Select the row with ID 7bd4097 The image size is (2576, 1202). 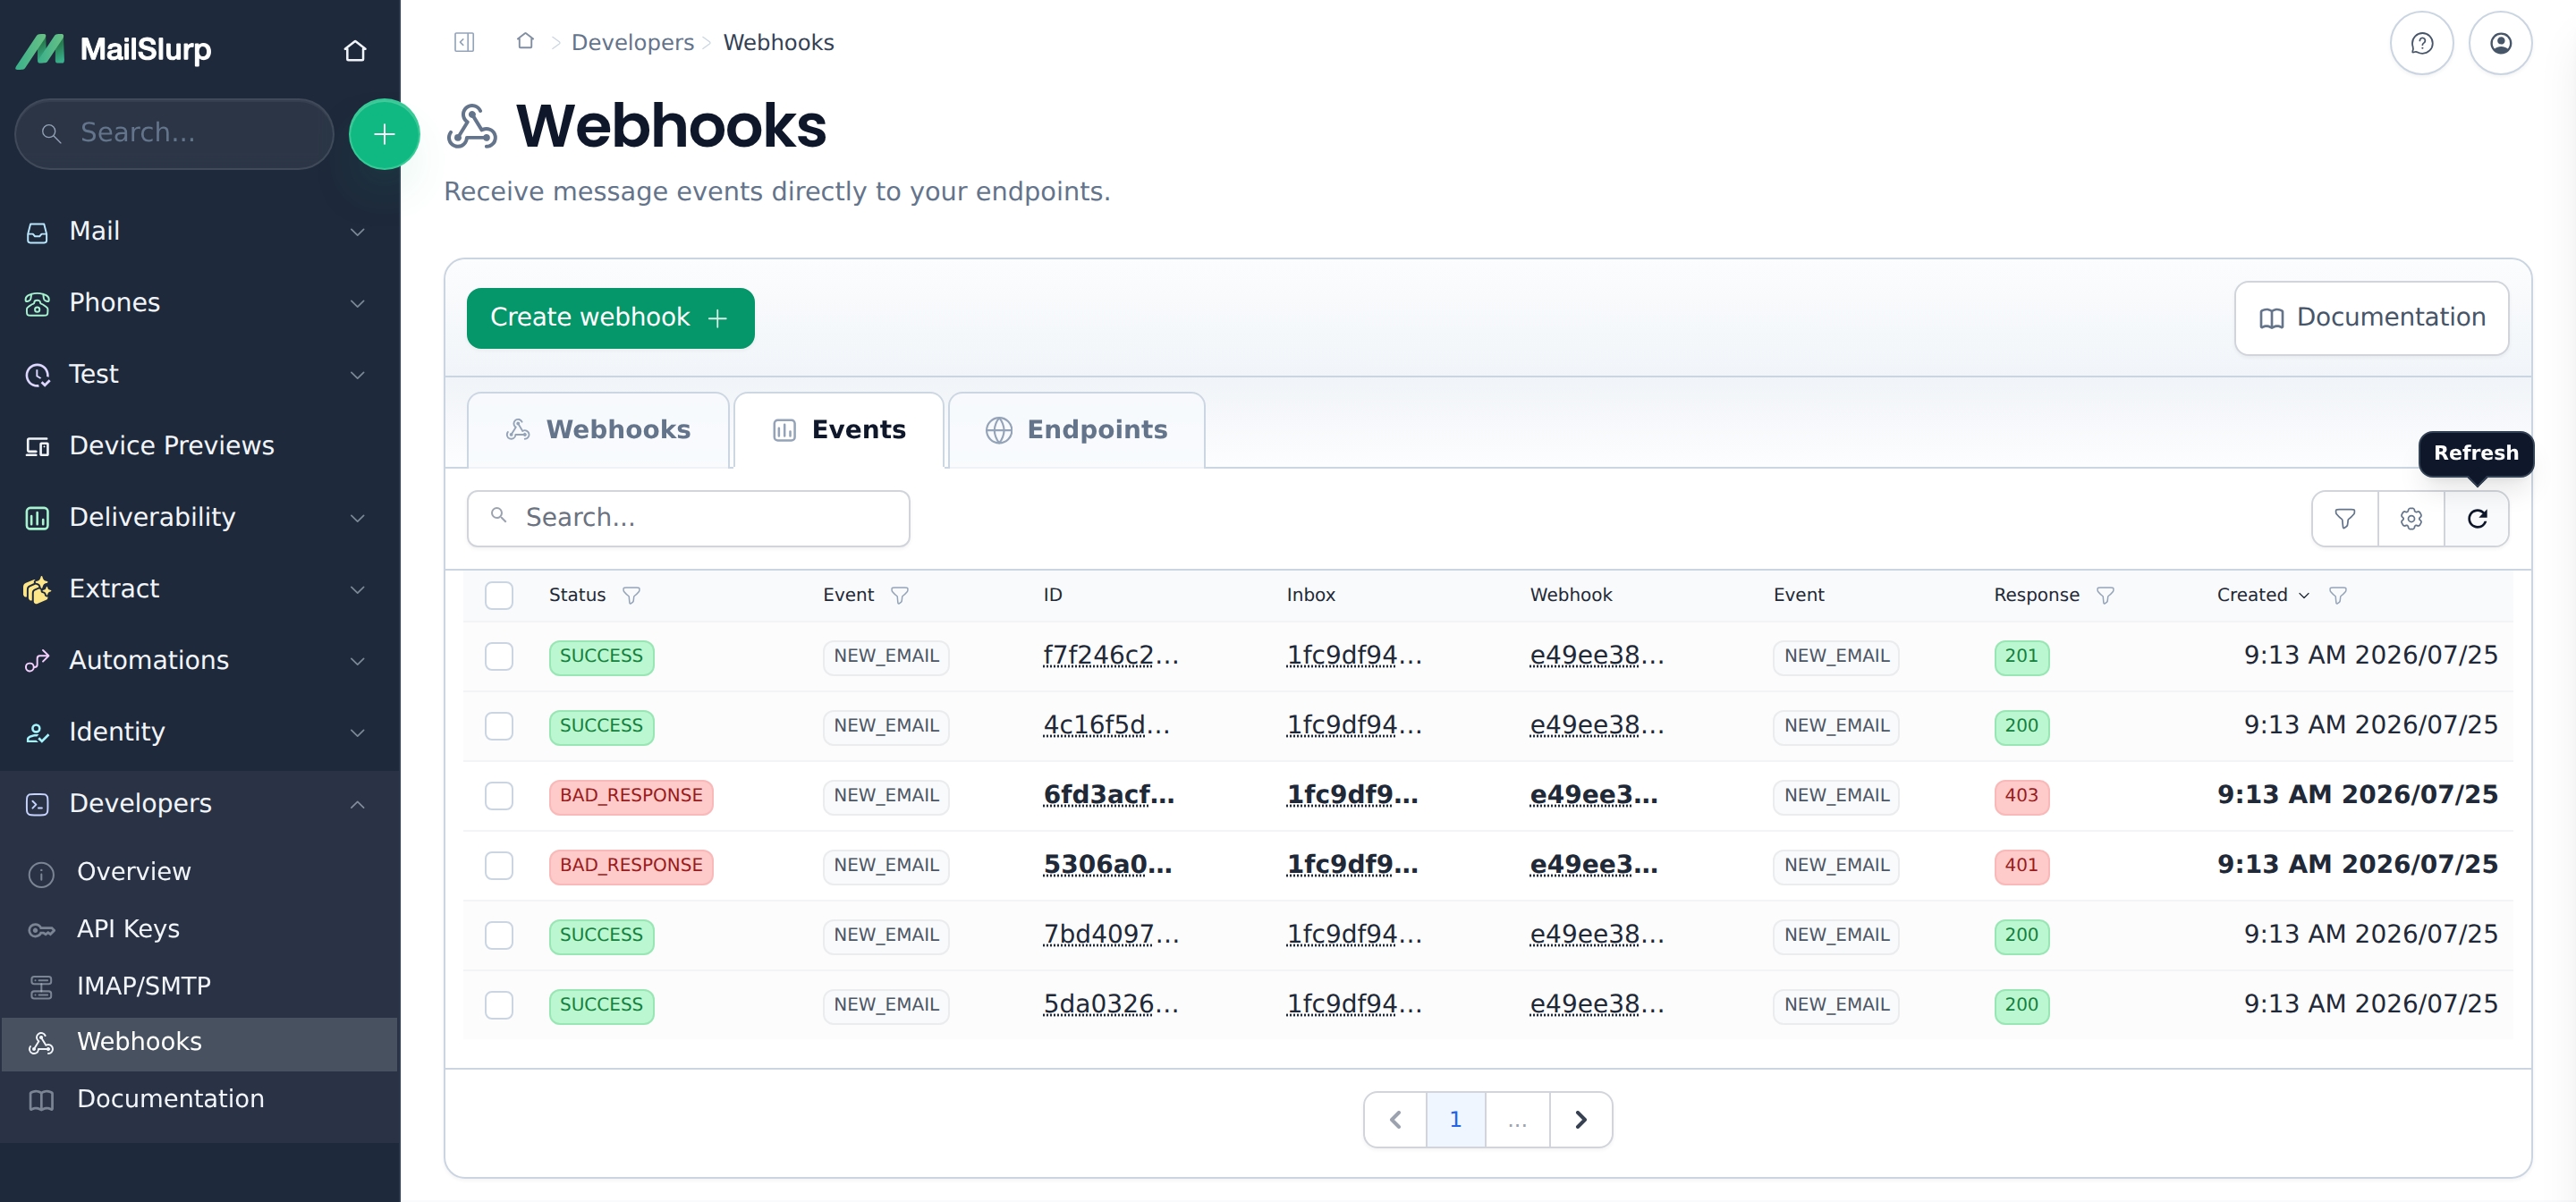pos(498,935)
